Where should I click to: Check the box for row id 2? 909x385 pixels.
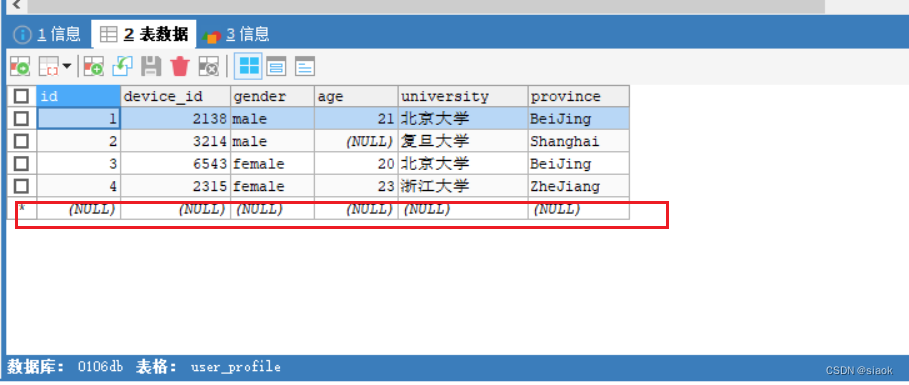pos(21,141)
